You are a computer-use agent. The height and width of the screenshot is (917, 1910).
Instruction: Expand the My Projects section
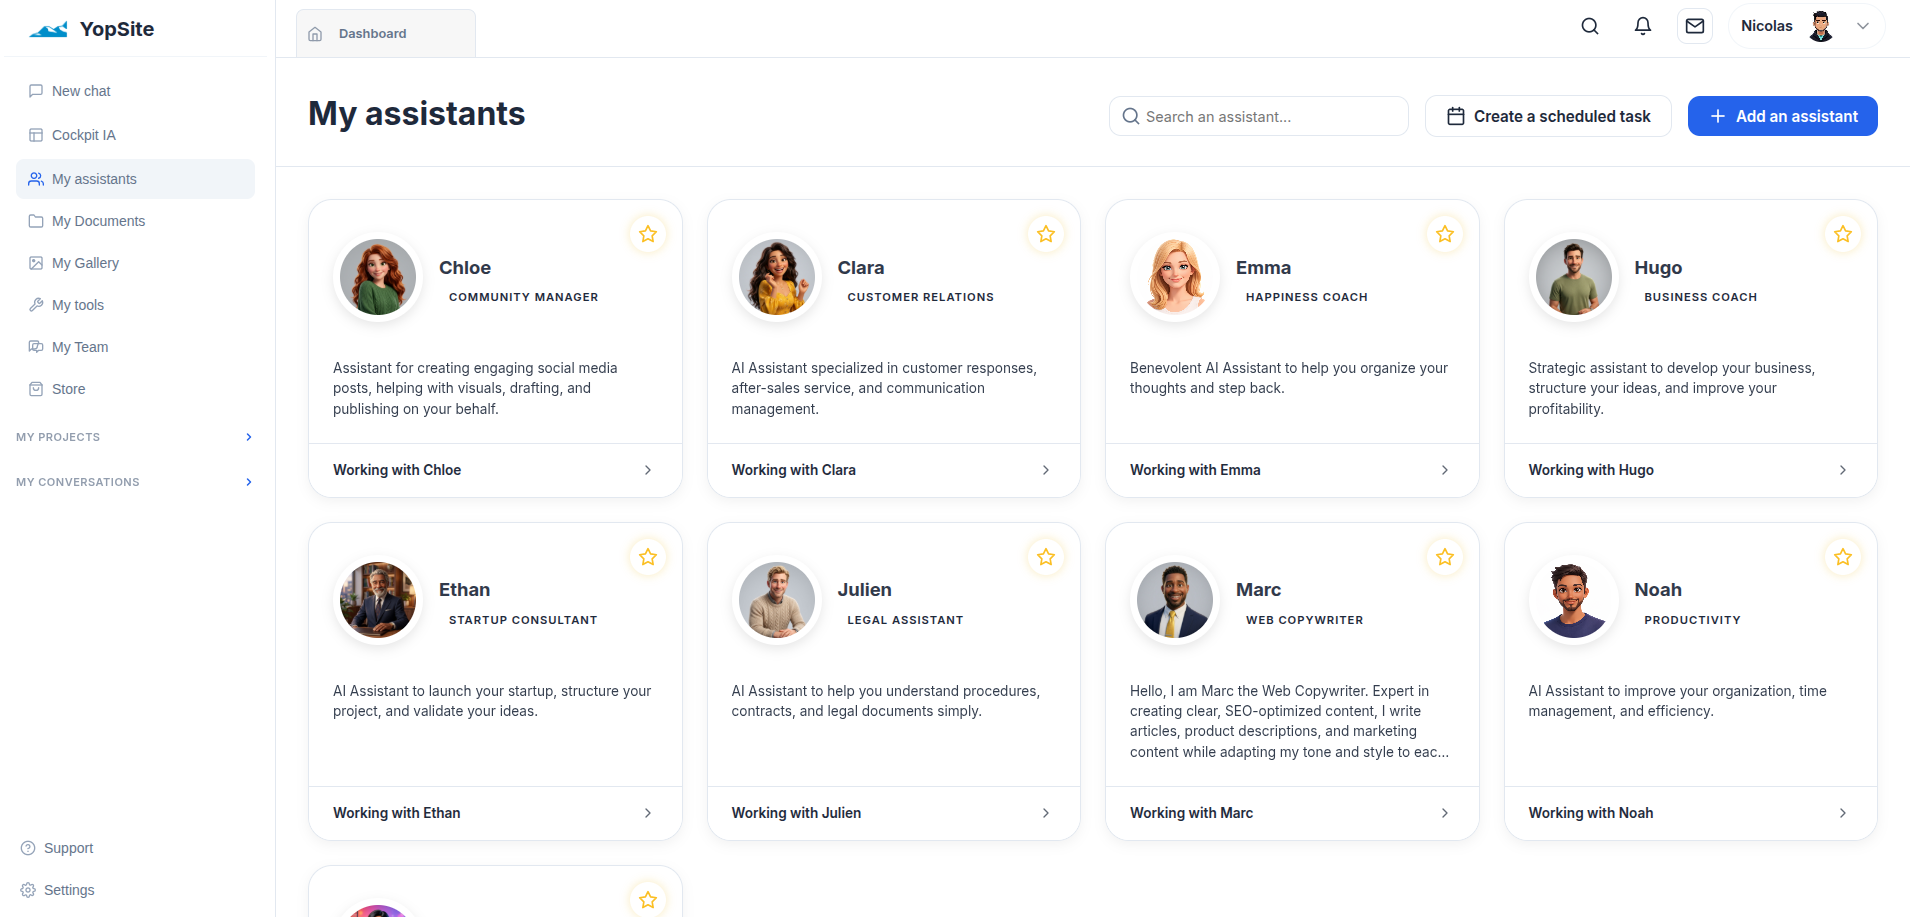click(x=135, y=437)
